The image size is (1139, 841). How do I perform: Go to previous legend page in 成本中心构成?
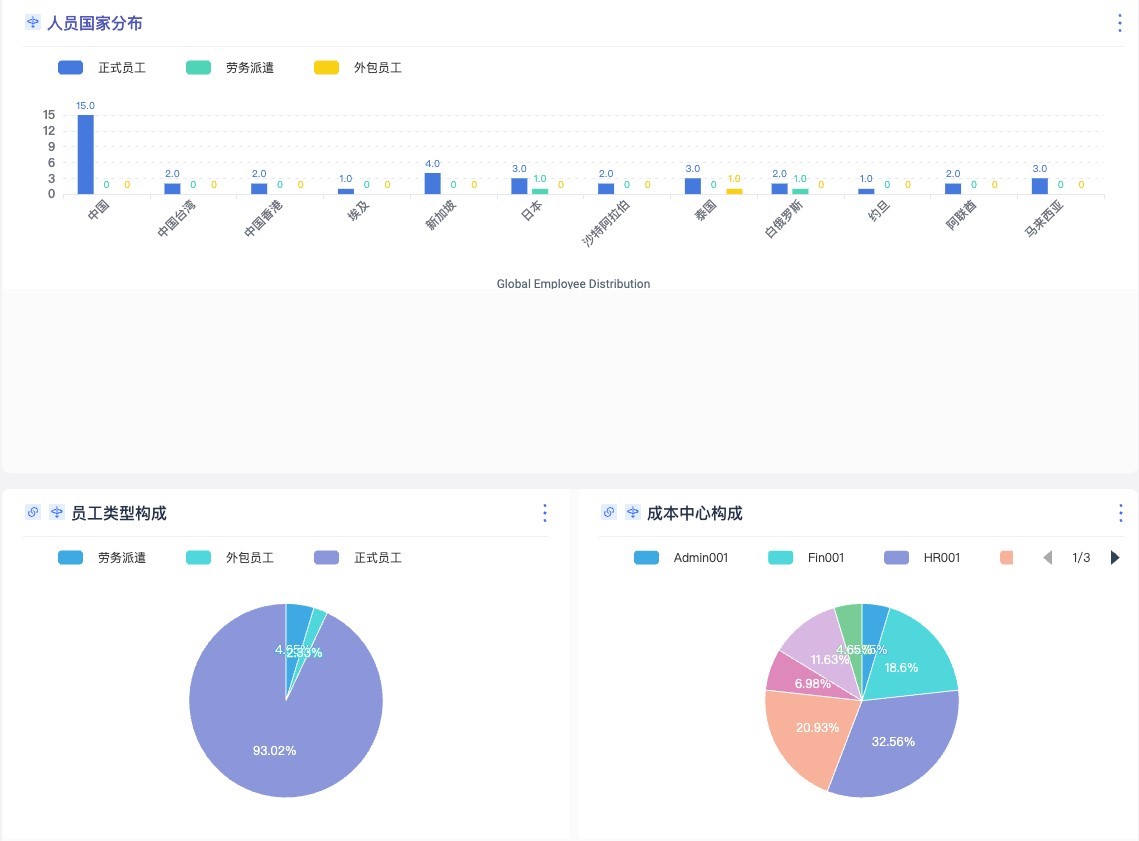pyautogui.click(x=1048, y=558)
